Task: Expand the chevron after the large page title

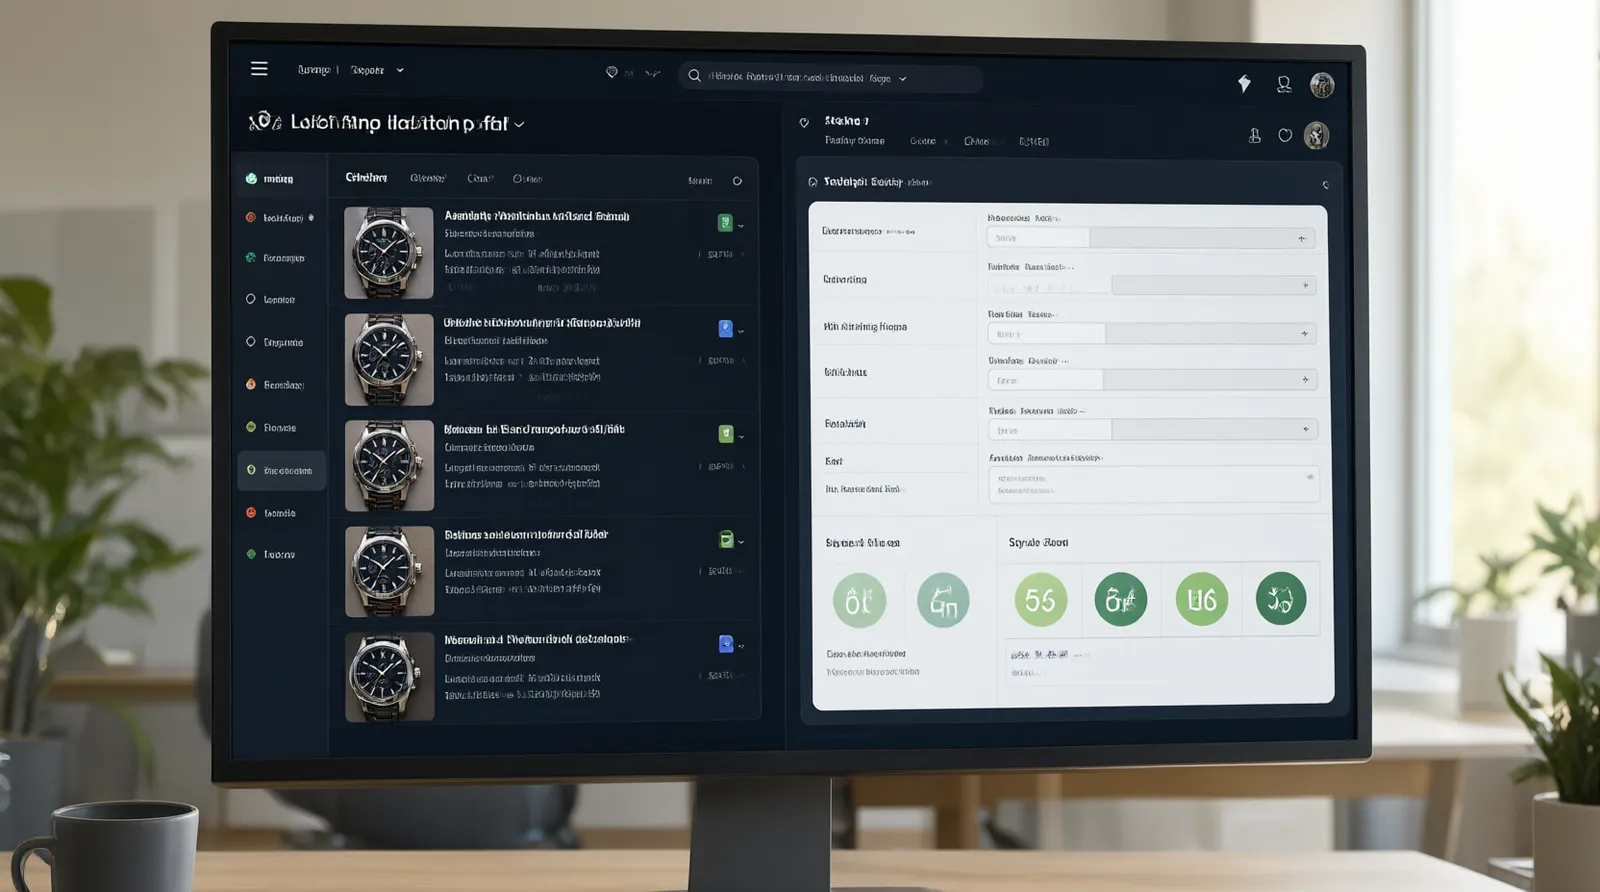Action: 519,125
